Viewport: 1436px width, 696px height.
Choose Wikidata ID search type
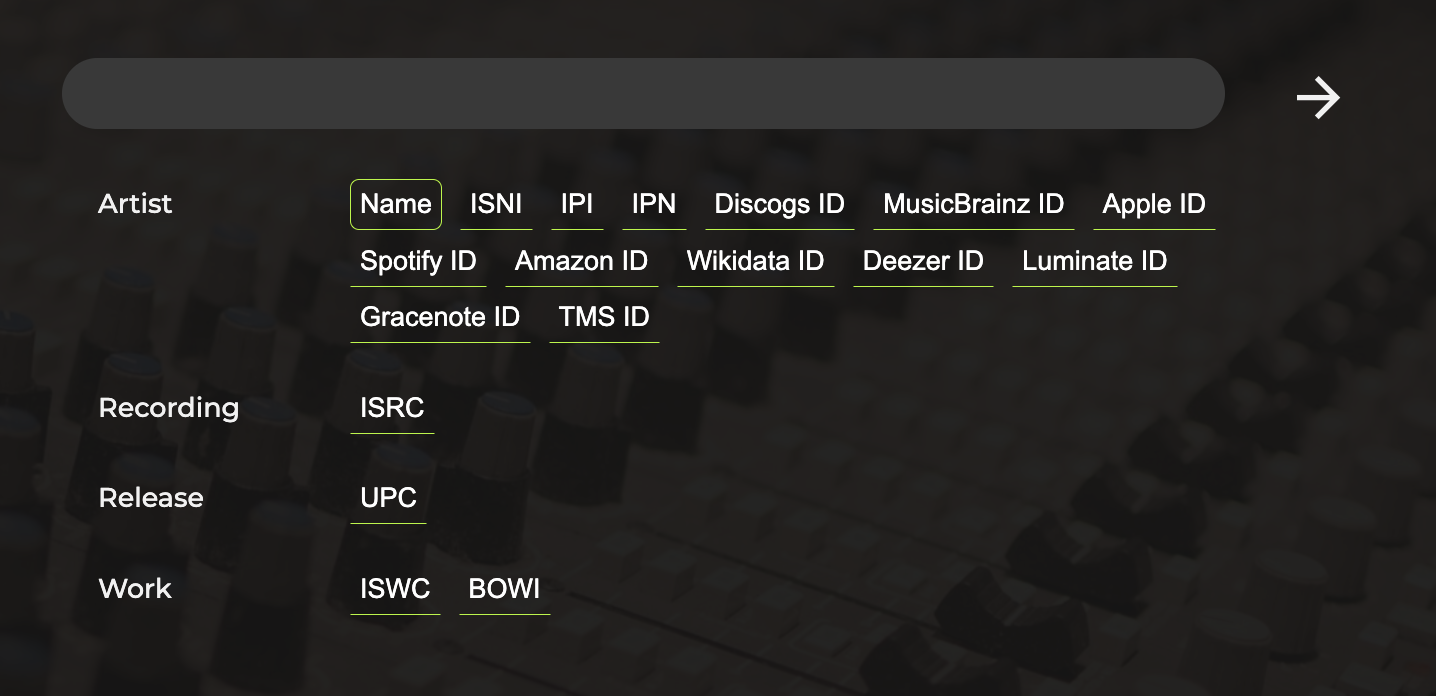point(755,261)
